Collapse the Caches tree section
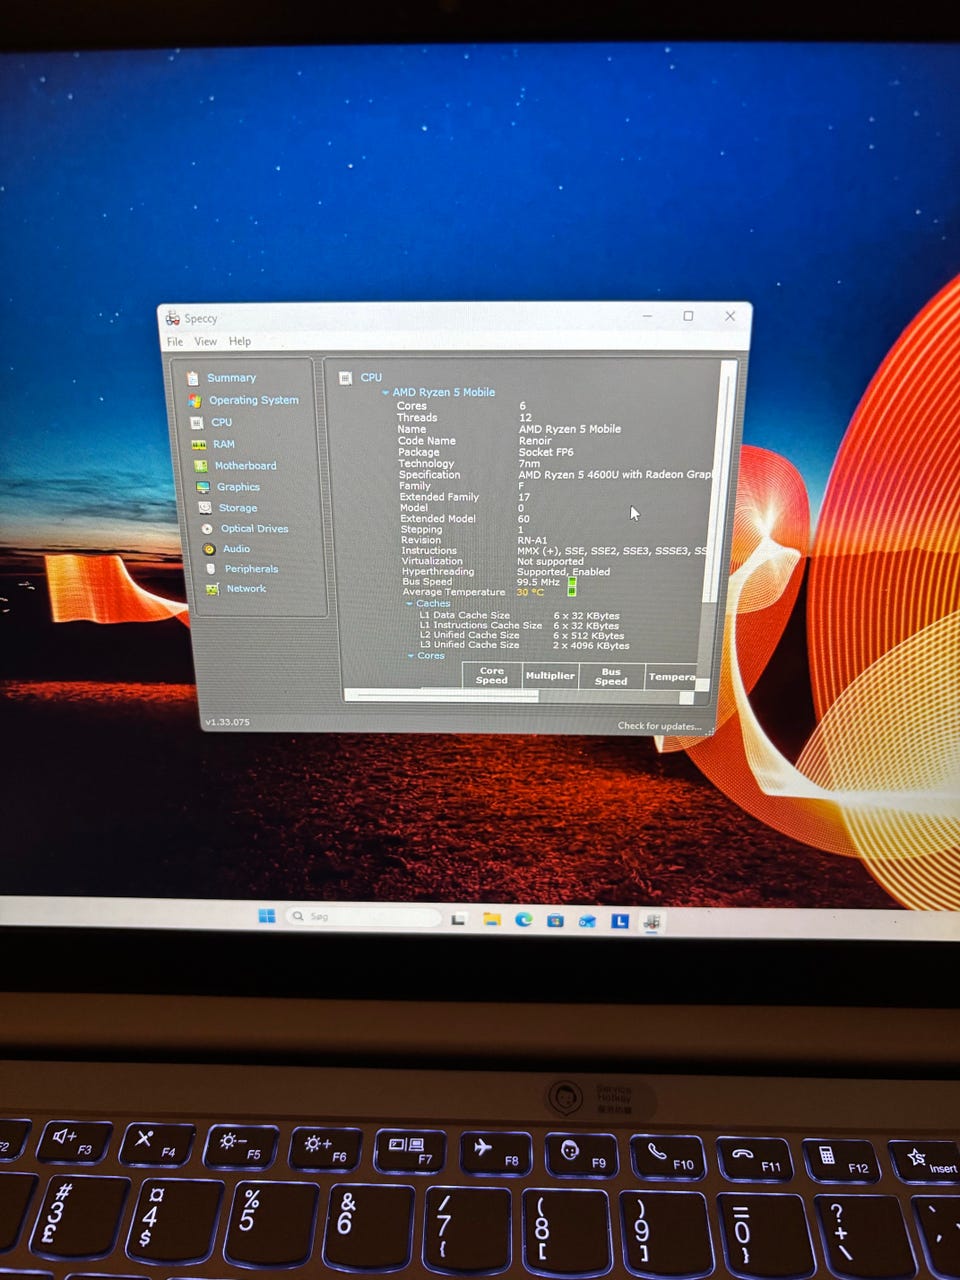Image resolution: width=960 pixels, height=1280 pixels. tap(409, 604)
